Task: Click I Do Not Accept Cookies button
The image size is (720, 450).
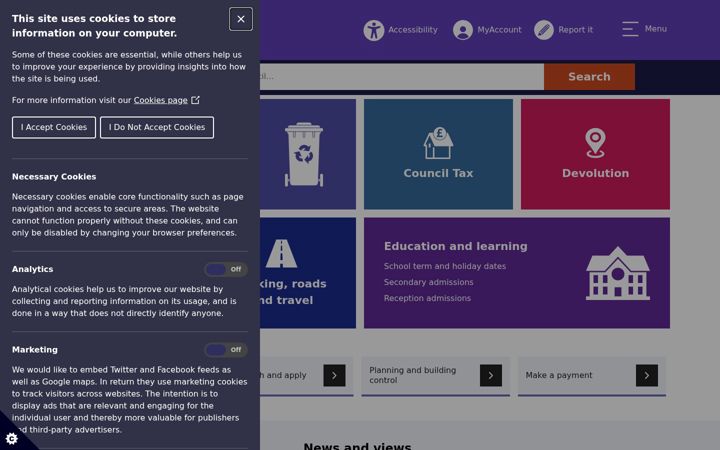Action: pos(157,127)
